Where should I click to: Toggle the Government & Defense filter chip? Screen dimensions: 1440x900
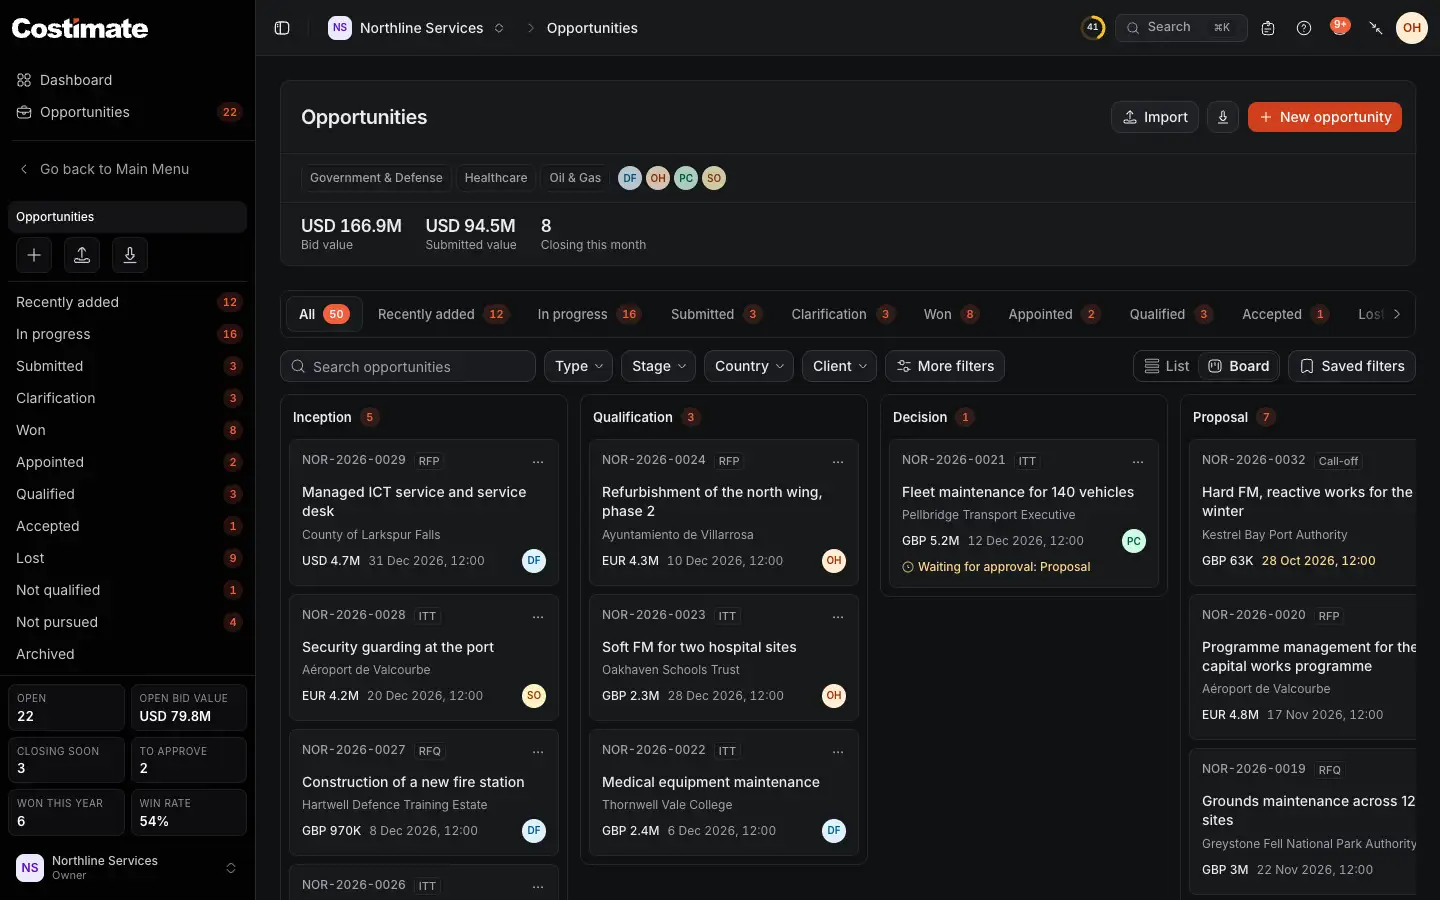[376, 178]
